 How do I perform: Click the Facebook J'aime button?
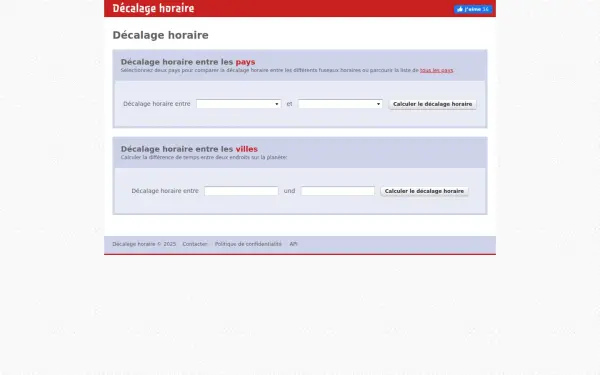click(x=473, y=9)
